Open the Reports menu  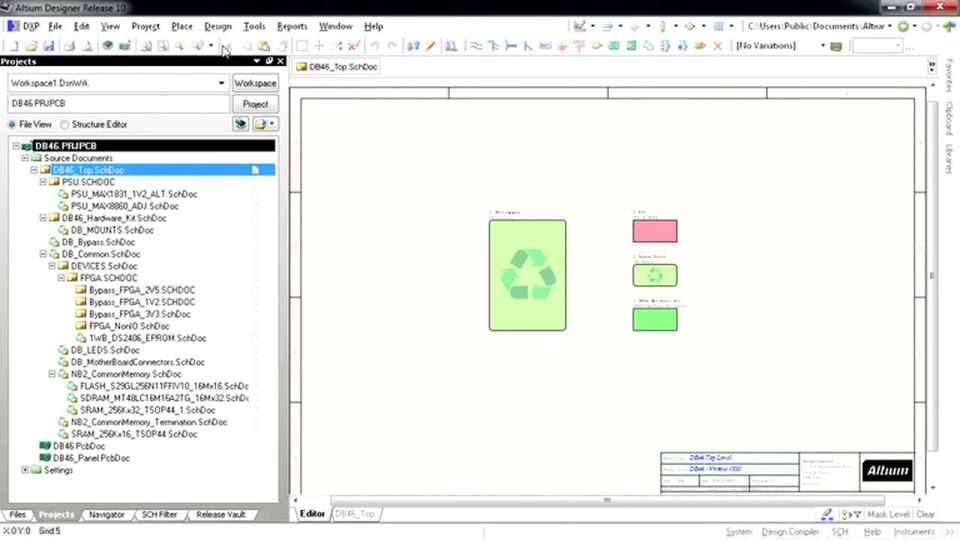[x=292, y=26]
